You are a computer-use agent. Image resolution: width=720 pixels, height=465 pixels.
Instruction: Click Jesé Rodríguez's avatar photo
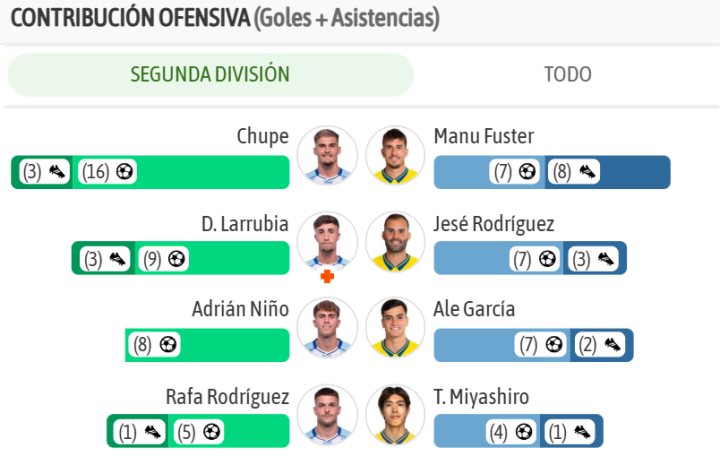395,241
